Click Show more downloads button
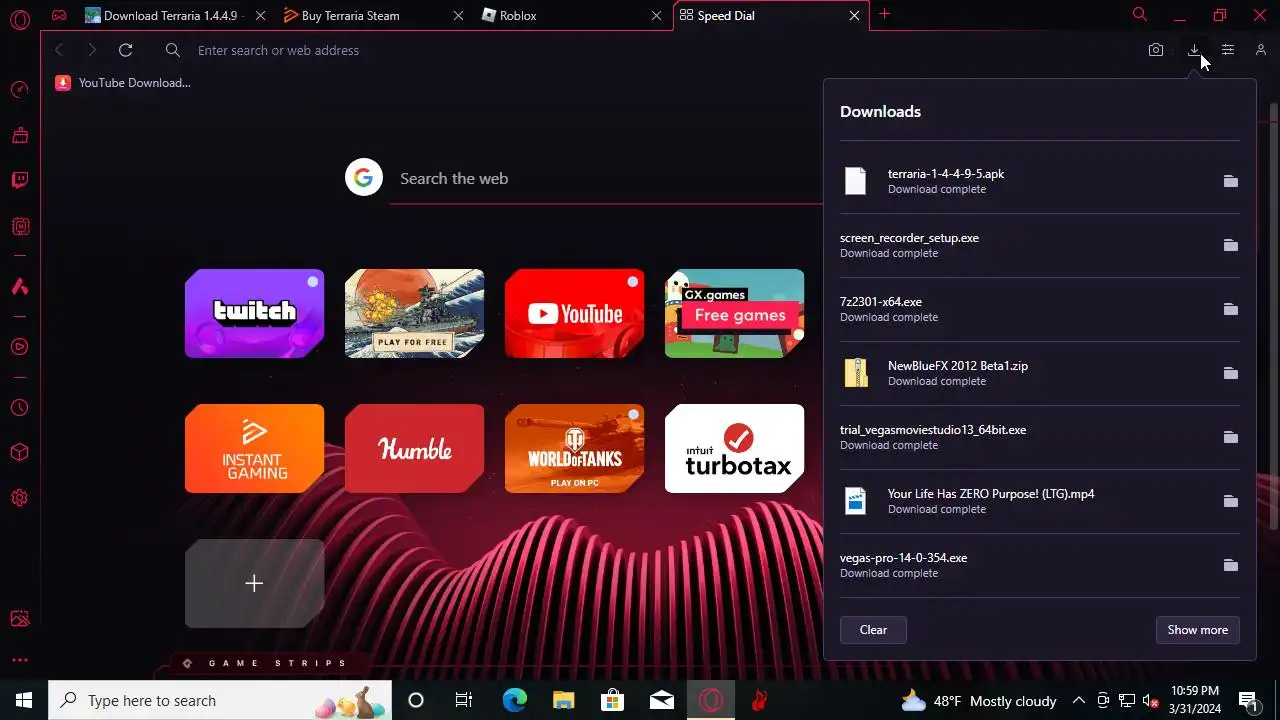The width and height of the screenshot is (1280, 720). (1197, 630)
